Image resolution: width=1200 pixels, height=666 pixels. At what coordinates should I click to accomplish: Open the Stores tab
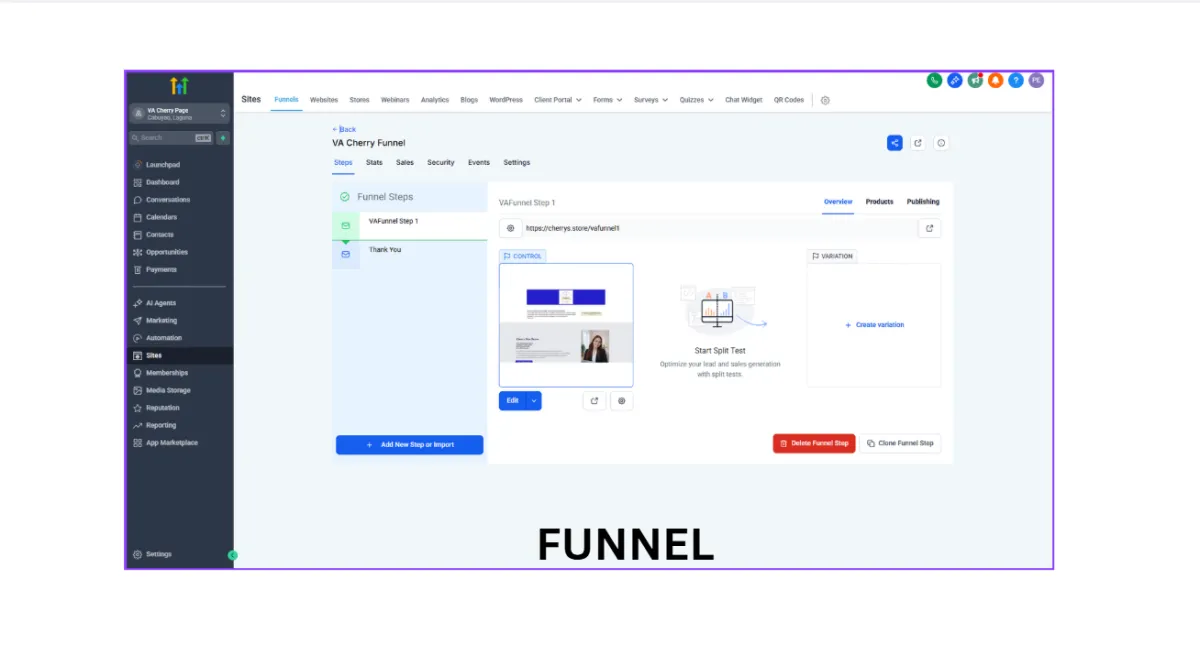point(360,100)
